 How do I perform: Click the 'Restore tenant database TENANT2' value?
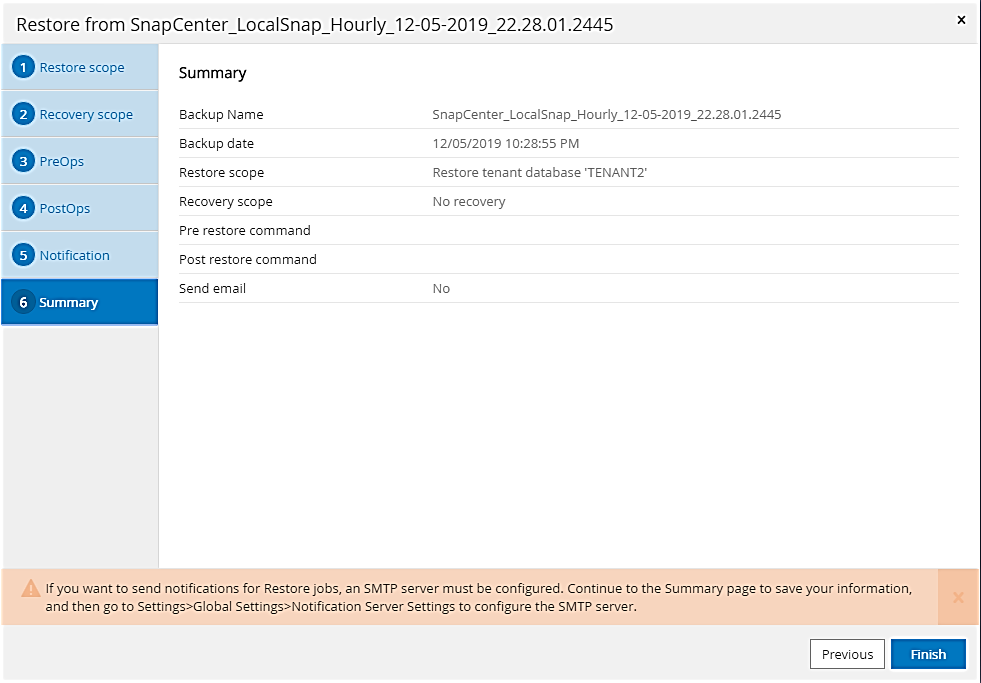tap(539, 173)
